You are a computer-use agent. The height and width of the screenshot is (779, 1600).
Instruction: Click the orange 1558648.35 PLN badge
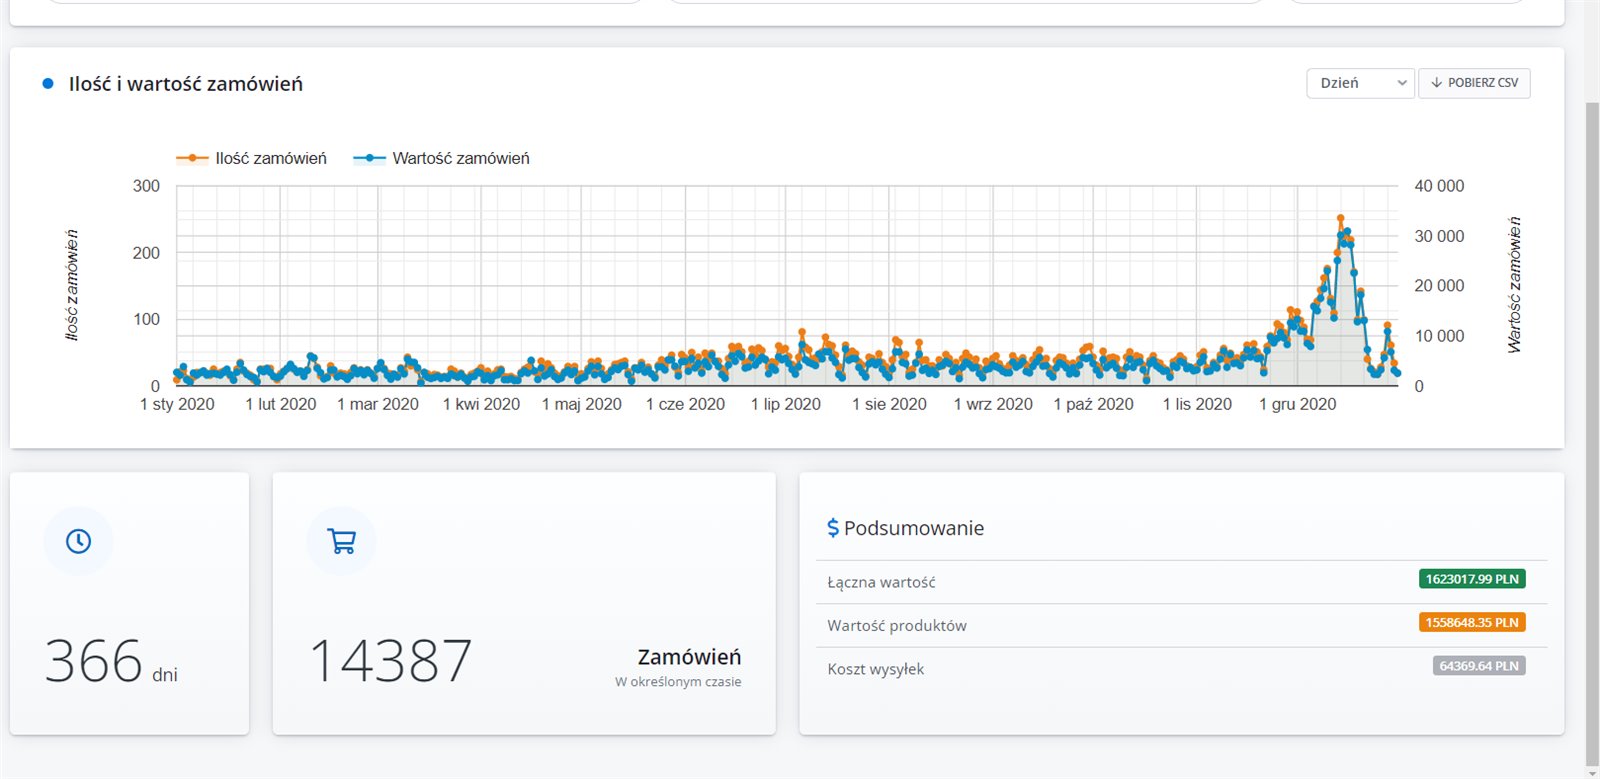click(1471, 623)
